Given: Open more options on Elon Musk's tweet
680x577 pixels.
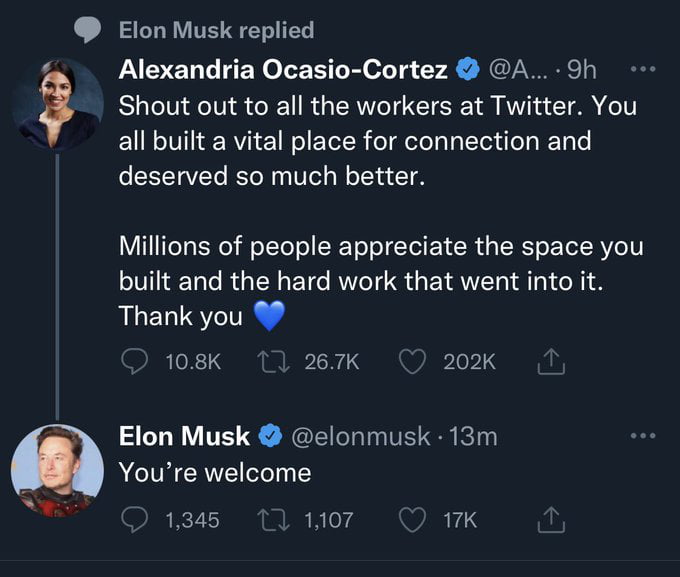Looking at the screenshot, I should (x=645, y=436).
